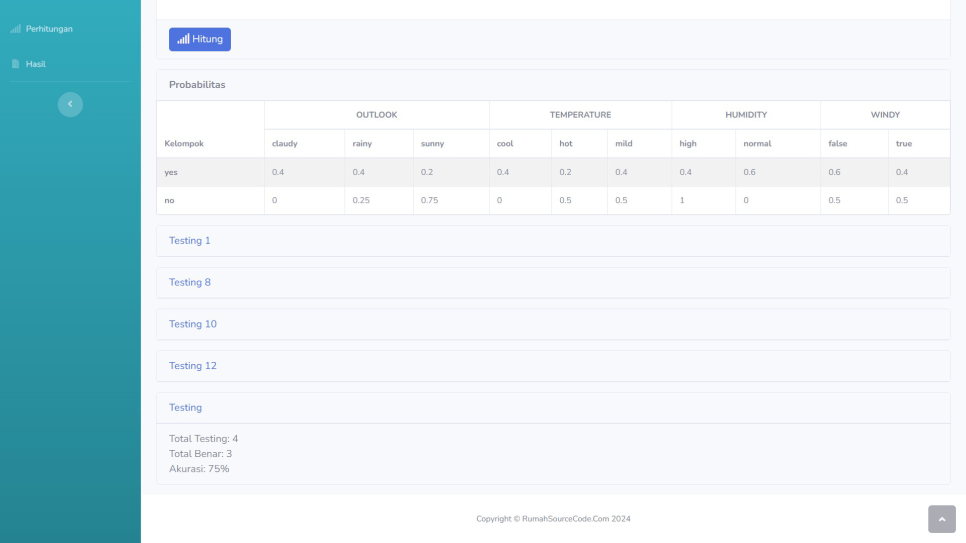Open the Perhitungan menu label
Screen dimensions: 966x543
click(x=49, y=29)
